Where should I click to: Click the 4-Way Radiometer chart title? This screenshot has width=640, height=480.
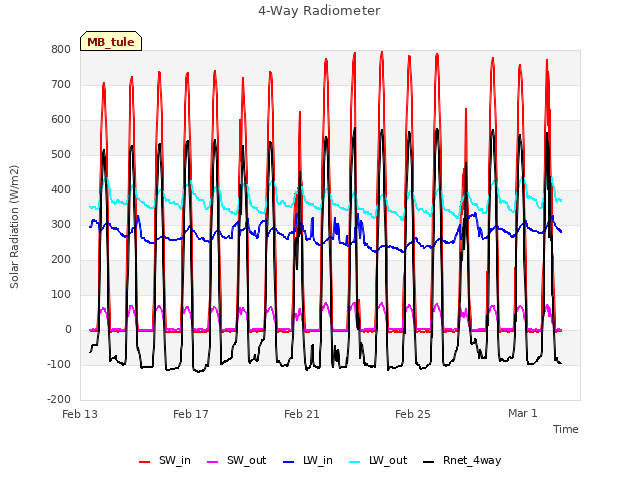pos(319,11)
